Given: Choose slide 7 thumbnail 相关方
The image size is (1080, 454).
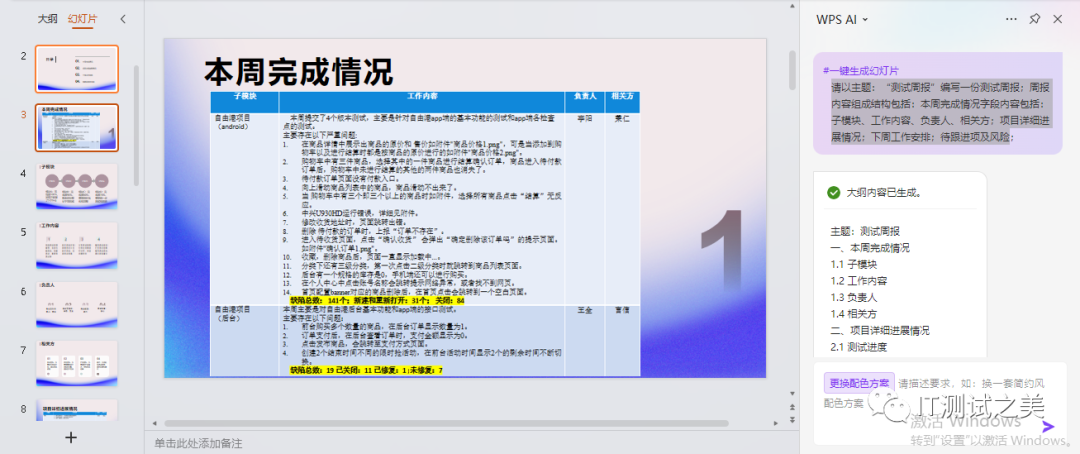Looking at the screenshot, I should [77, 364].
